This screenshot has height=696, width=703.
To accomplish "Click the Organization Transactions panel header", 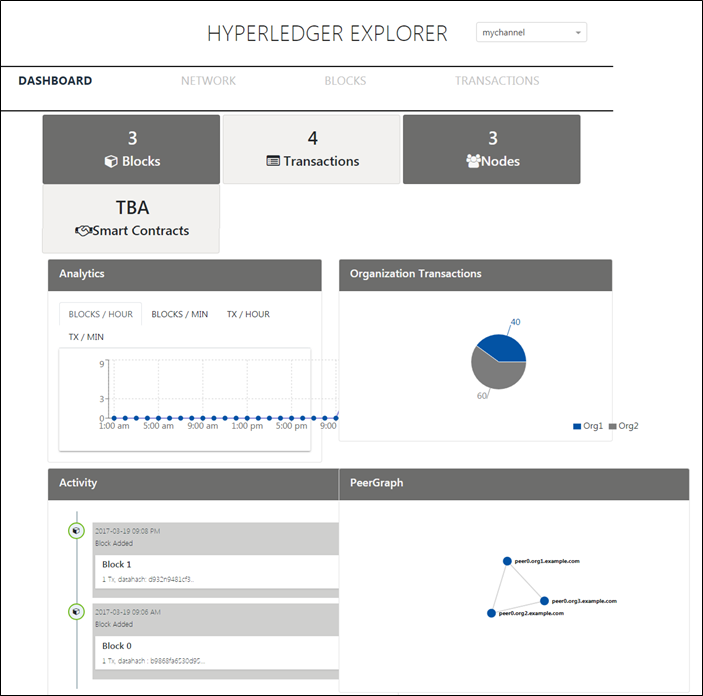I will tap(475, 275).
